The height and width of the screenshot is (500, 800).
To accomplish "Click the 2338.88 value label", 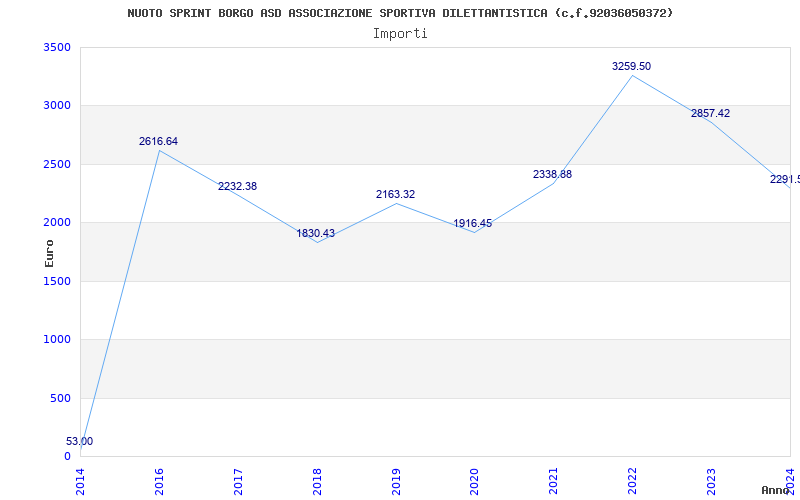I will [553, 174].
